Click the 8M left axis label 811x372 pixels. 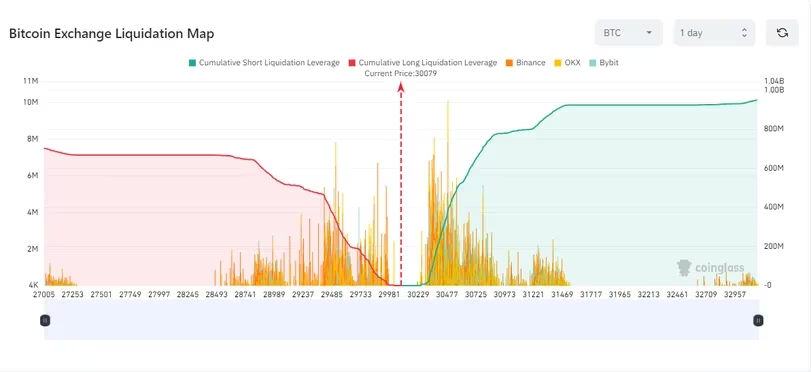[x=33, y=139]
